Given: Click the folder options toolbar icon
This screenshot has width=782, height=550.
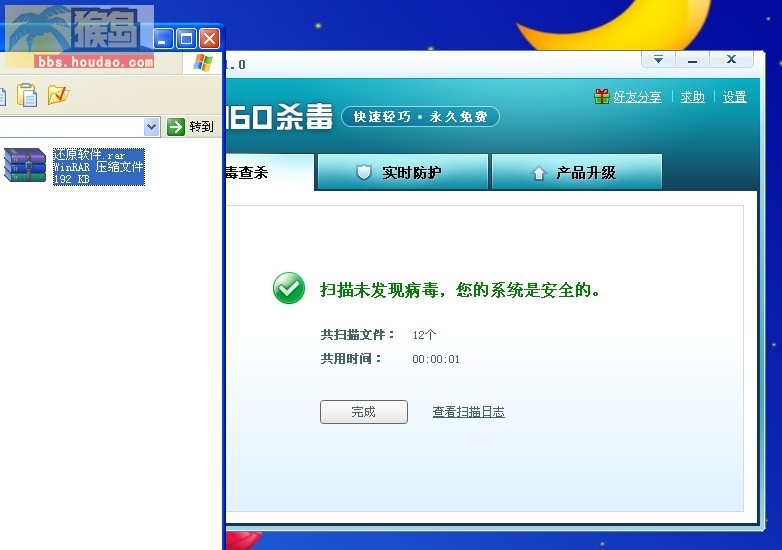Looking at the screenshot, I should [x=58, y=94].
